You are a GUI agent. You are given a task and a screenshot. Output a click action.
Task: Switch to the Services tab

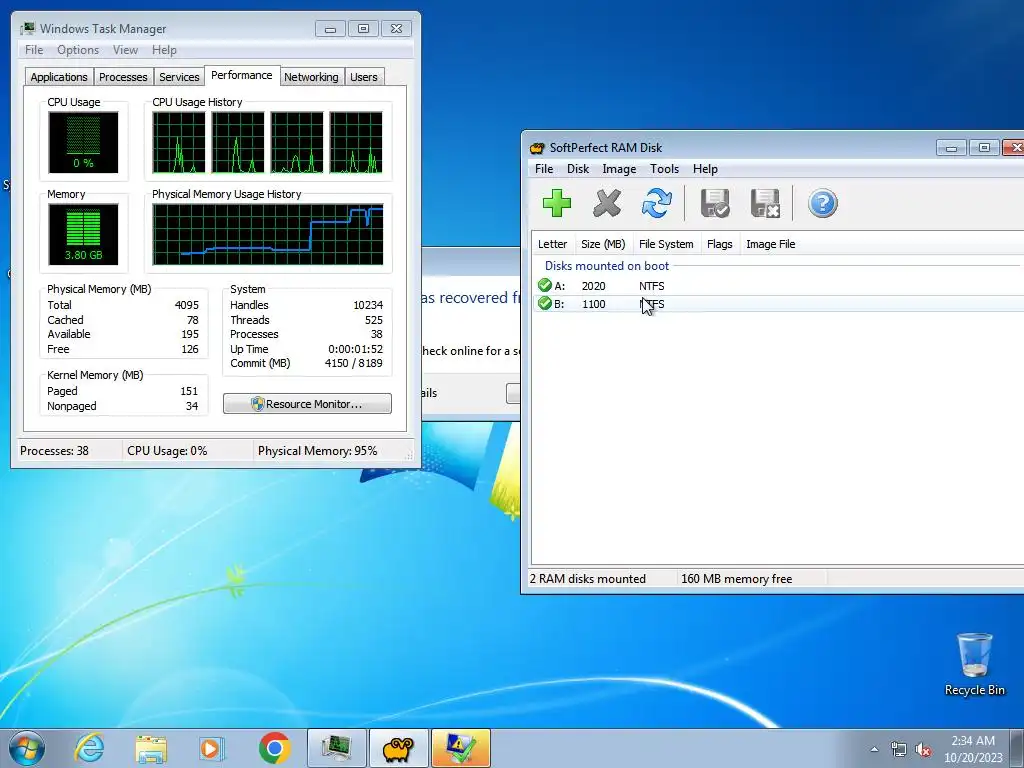pyautogui.click(x=179, y=77)
